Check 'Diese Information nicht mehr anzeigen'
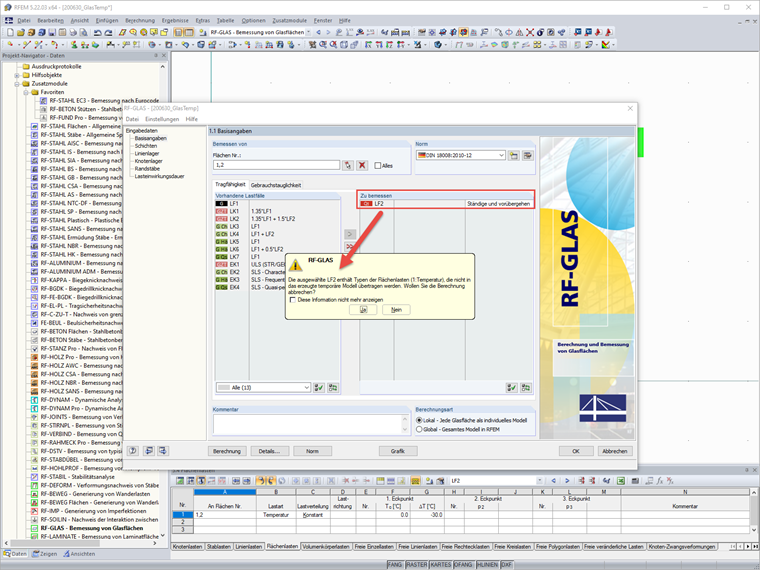Screen dimensions: 760x570 coord(293,300)
